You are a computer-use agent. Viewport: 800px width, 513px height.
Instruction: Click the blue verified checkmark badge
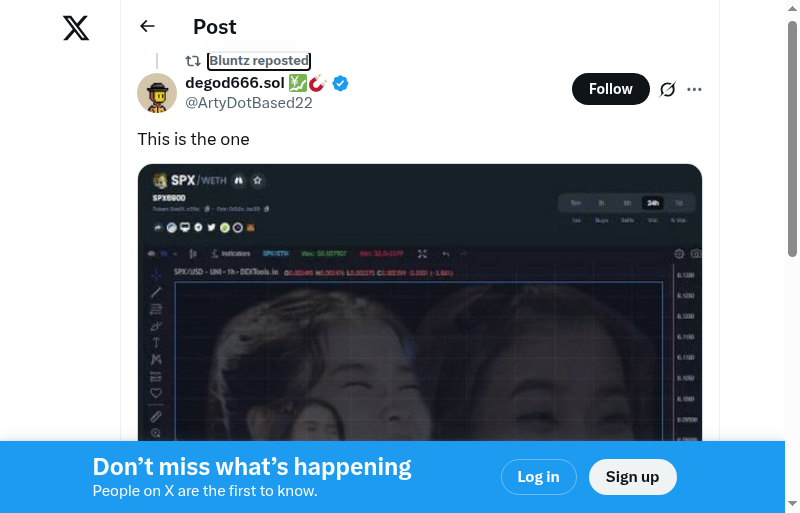340,83
